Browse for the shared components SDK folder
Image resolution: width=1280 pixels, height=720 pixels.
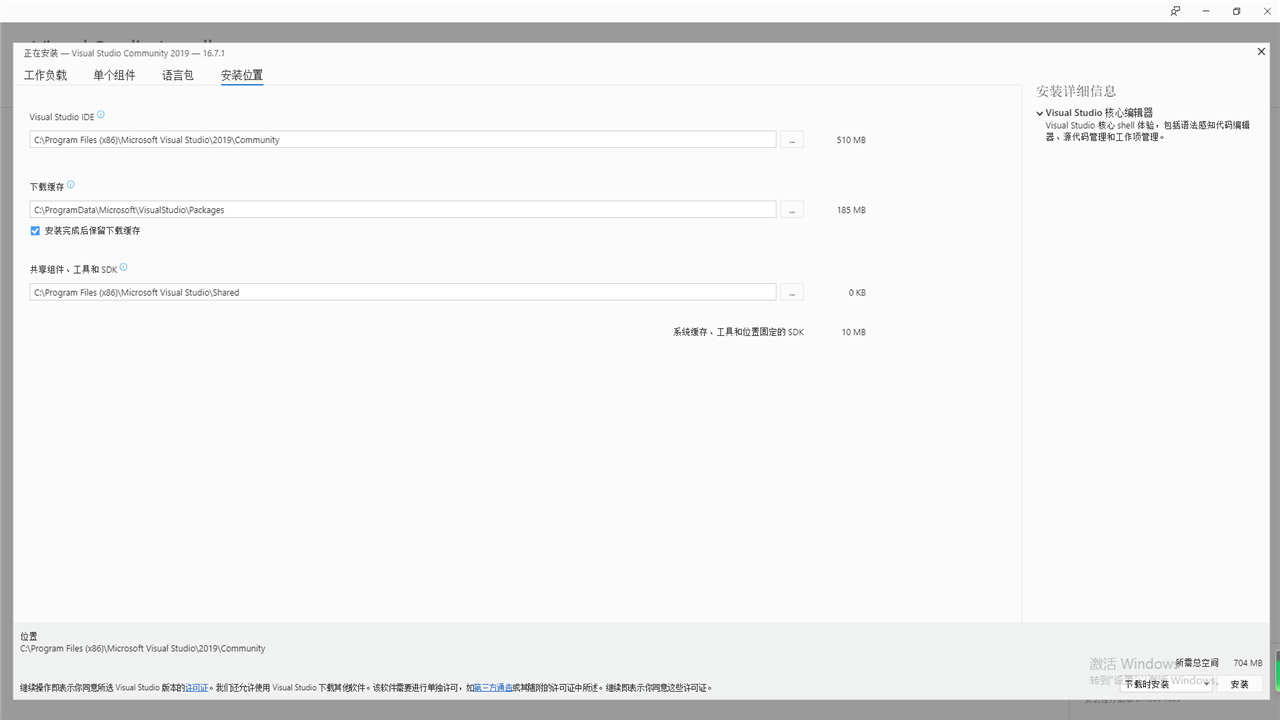791,291
